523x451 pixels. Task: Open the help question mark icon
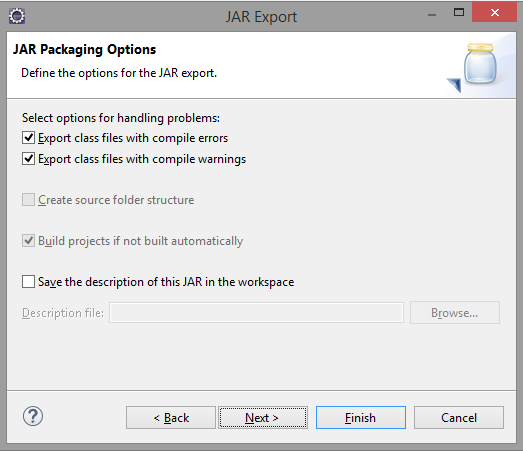(33, 416)
